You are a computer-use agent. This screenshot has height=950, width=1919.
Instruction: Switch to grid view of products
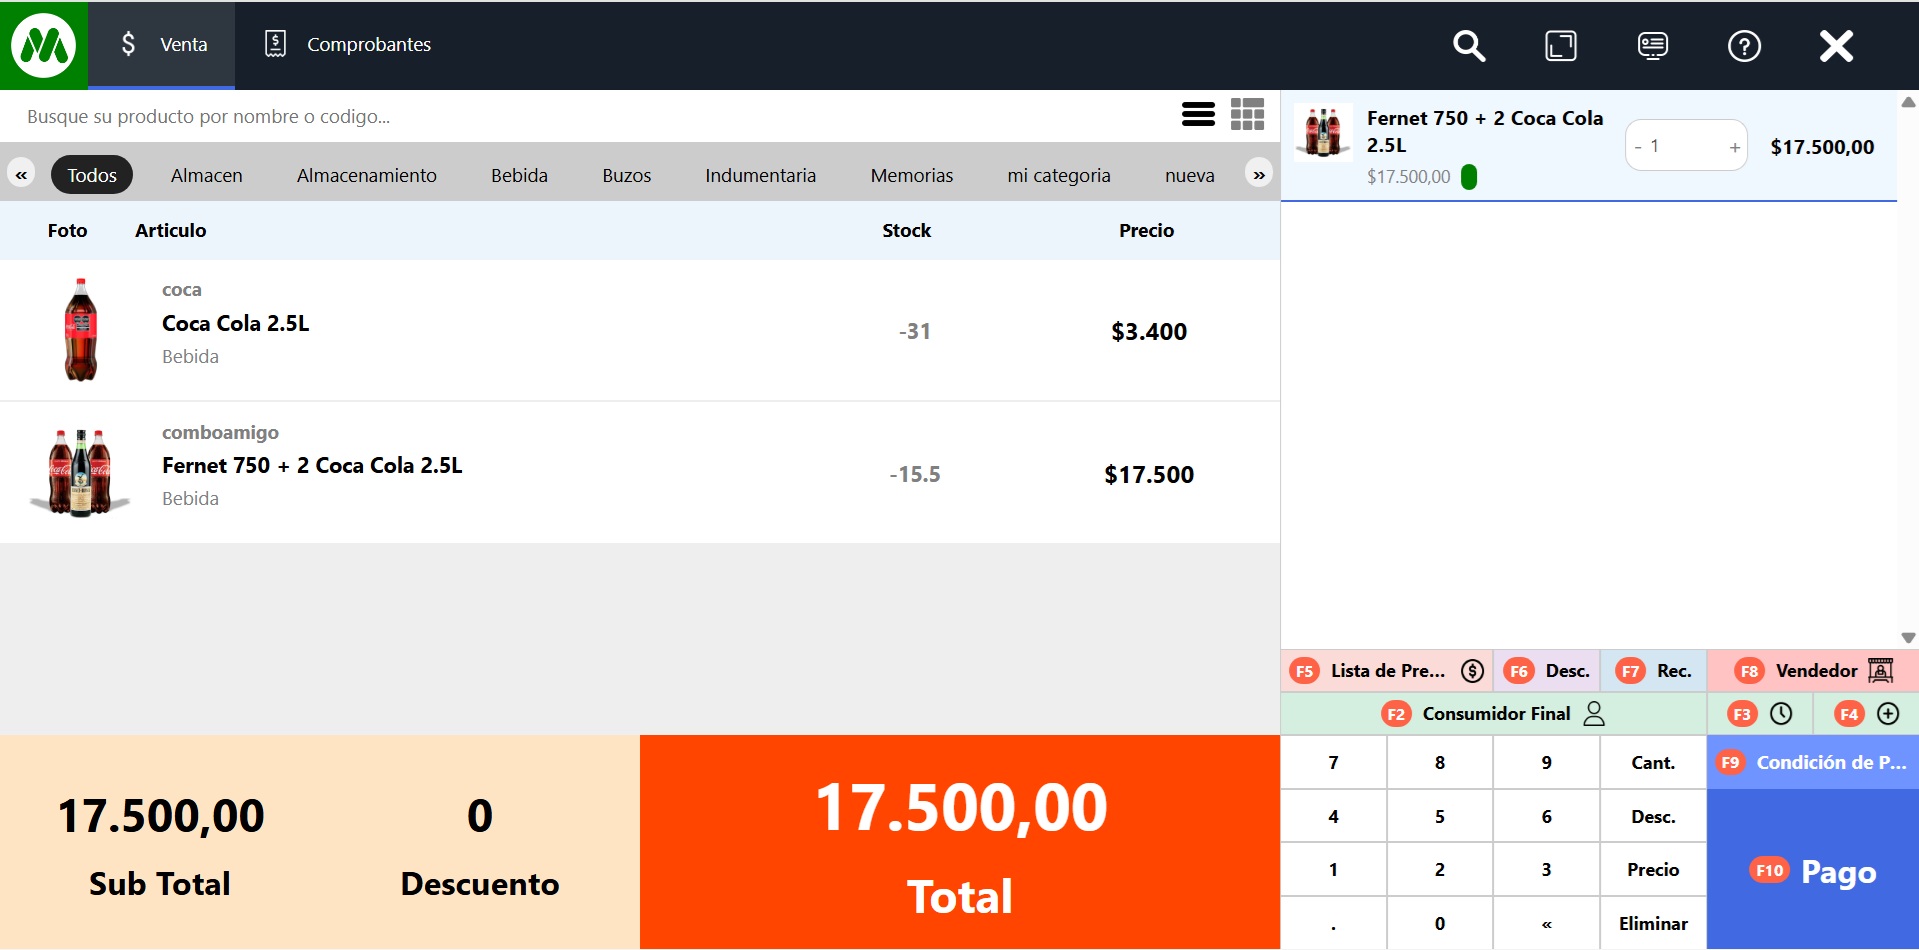(1247, 115)
